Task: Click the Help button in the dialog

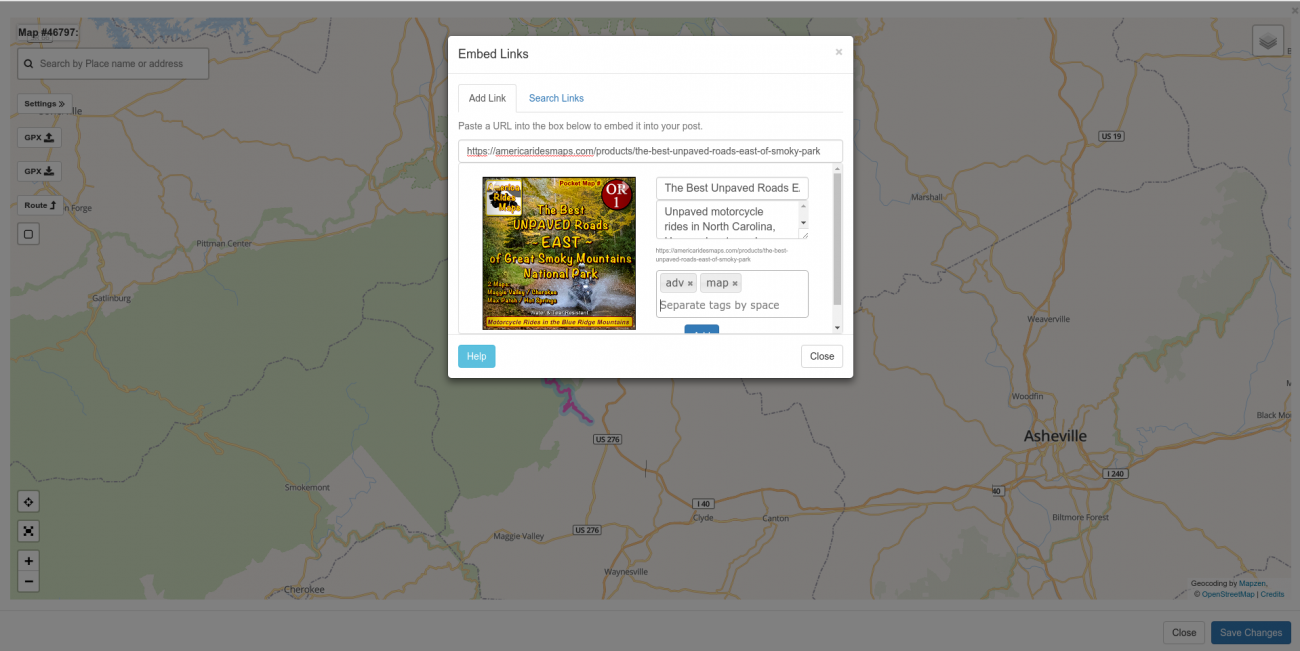Action: 476,356
